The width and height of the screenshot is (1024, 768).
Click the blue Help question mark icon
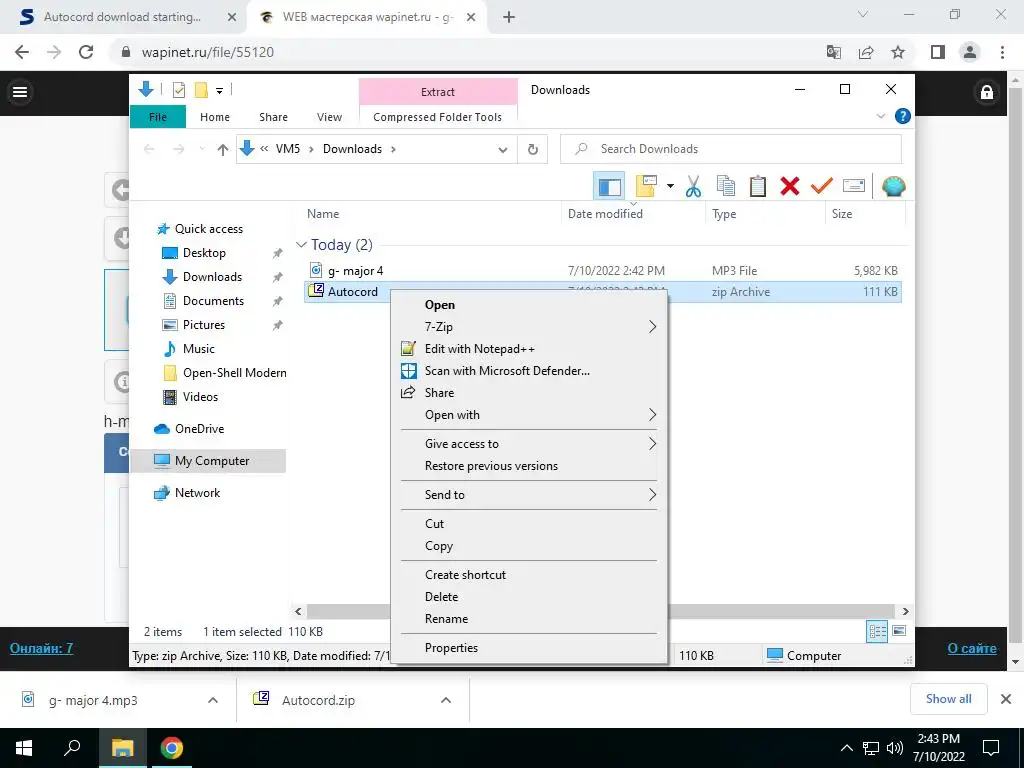(903, 116)
